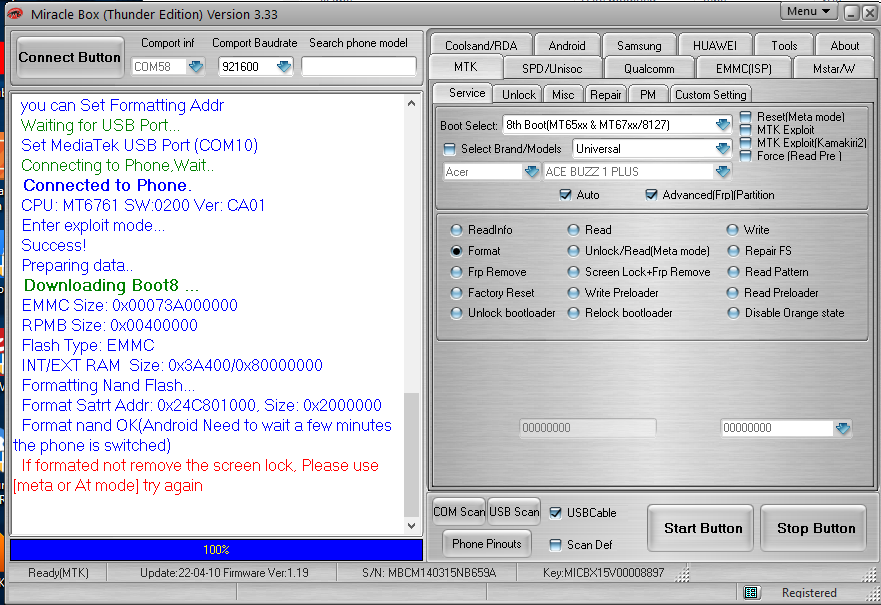This screenshot has width=881, height=605.
Task: Switch to the Custom Setting sub-tab
Action: pyautogui.click(x=710, y=94)
